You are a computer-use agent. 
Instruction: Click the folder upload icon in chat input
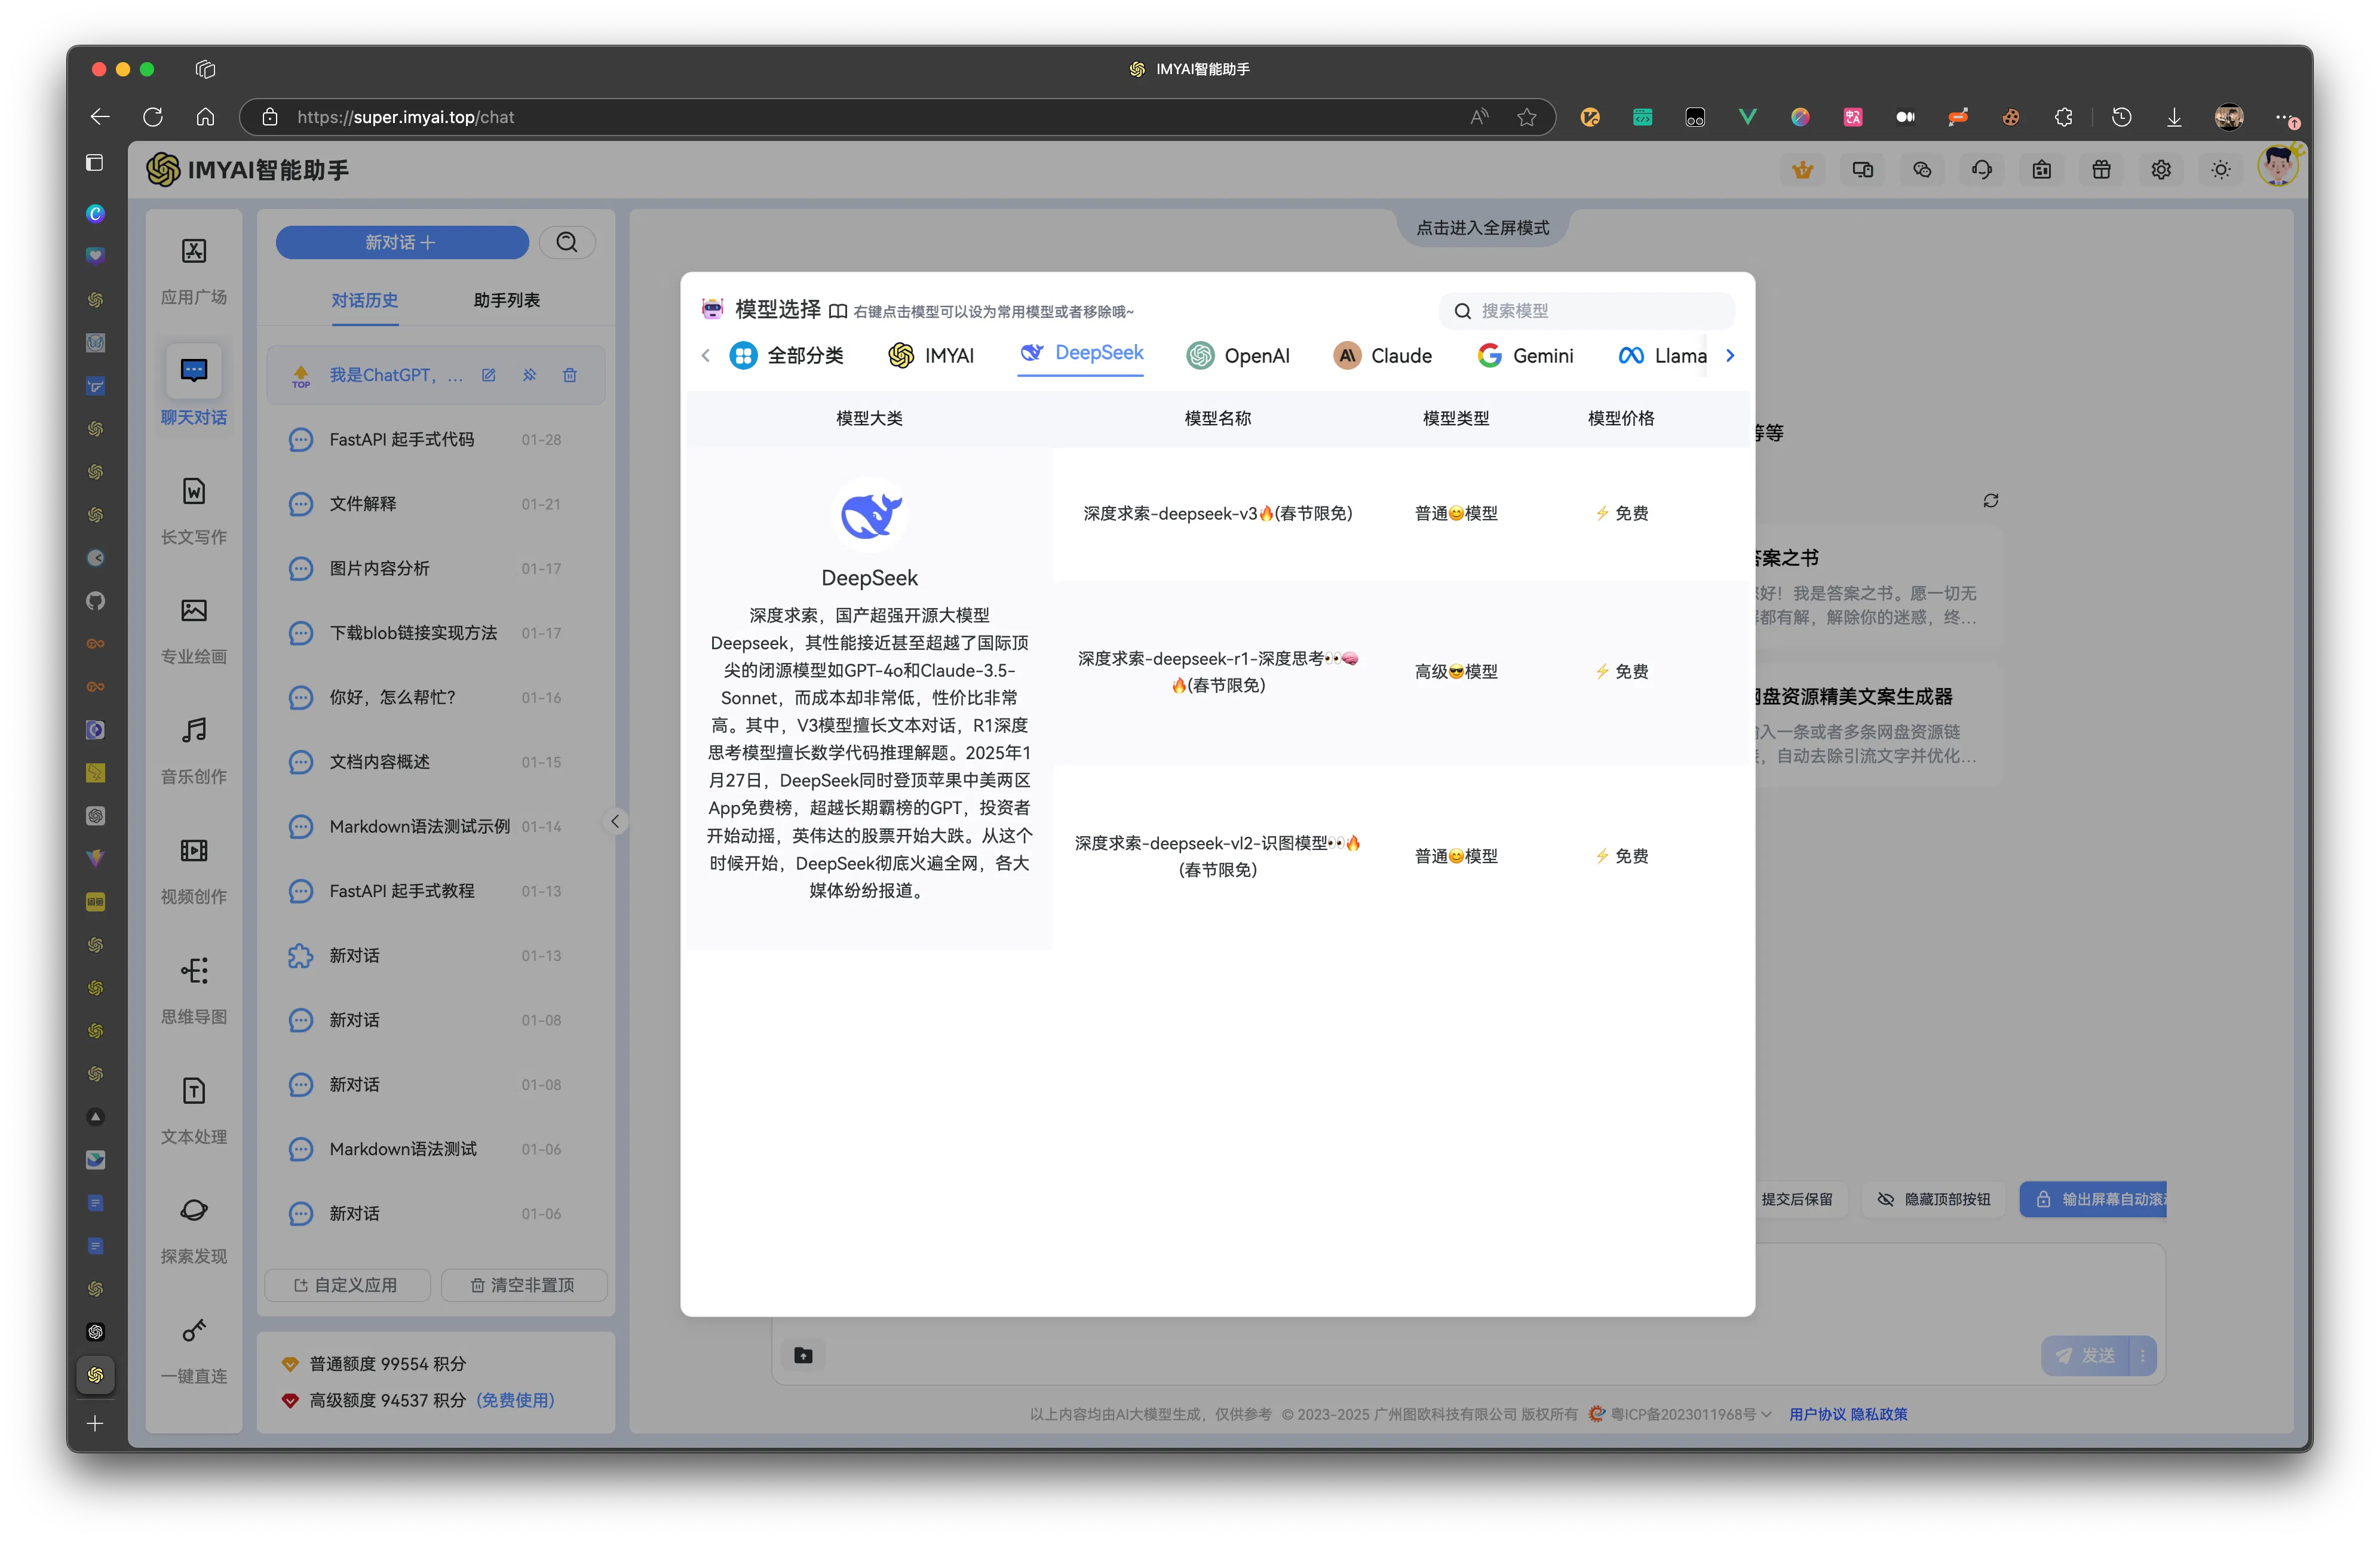coord(803,1355)
